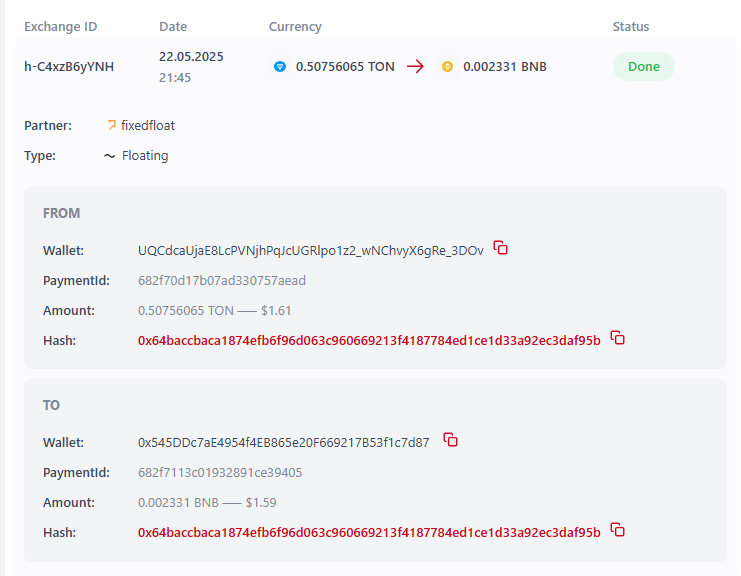
Task: Copy the FROM wallet address
Action: pos(501,248)
